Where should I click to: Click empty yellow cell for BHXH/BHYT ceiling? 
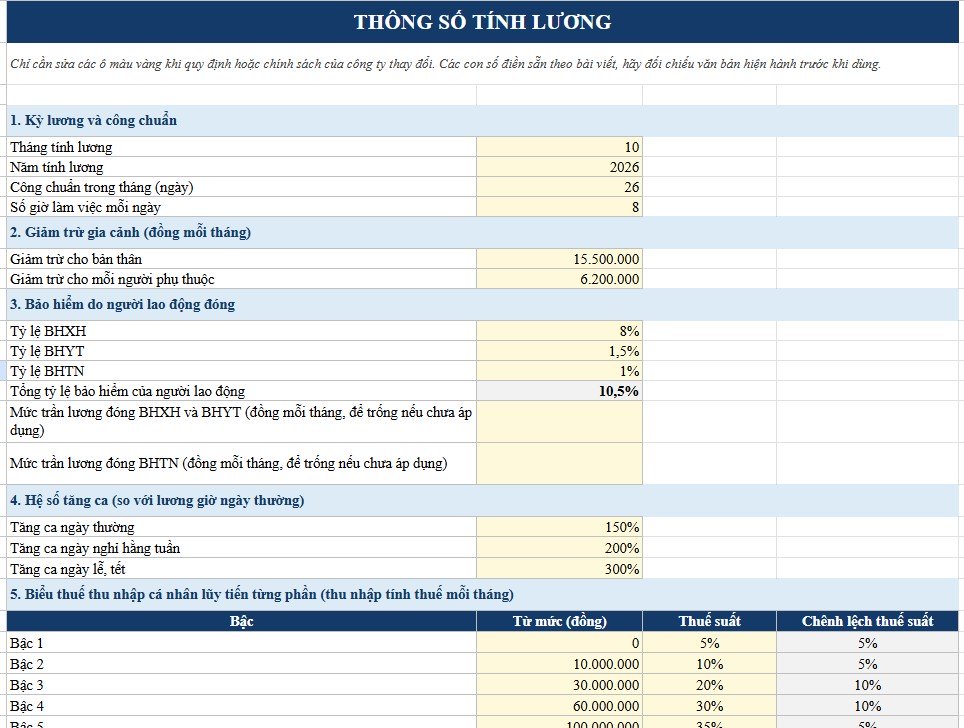click(559, 422)
